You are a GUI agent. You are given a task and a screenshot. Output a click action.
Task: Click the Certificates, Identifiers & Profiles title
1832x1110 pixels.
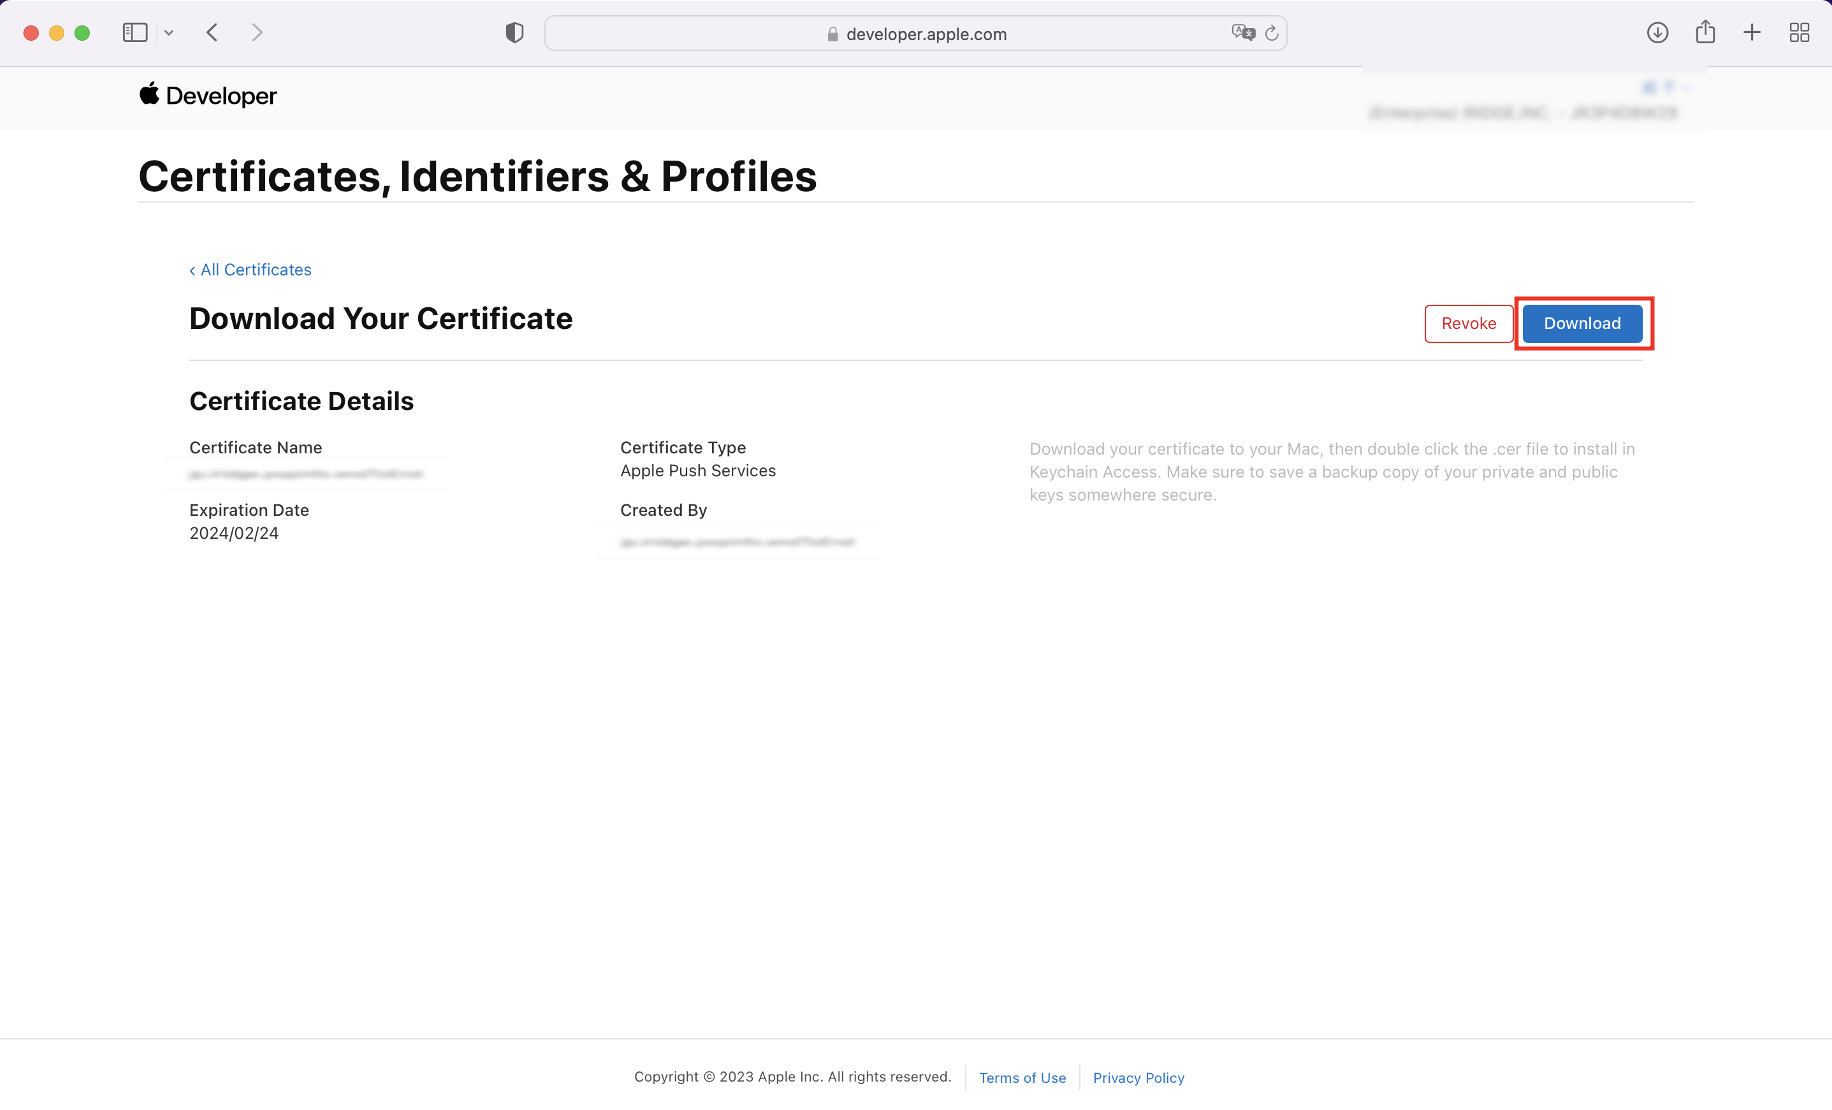(478, 177)
